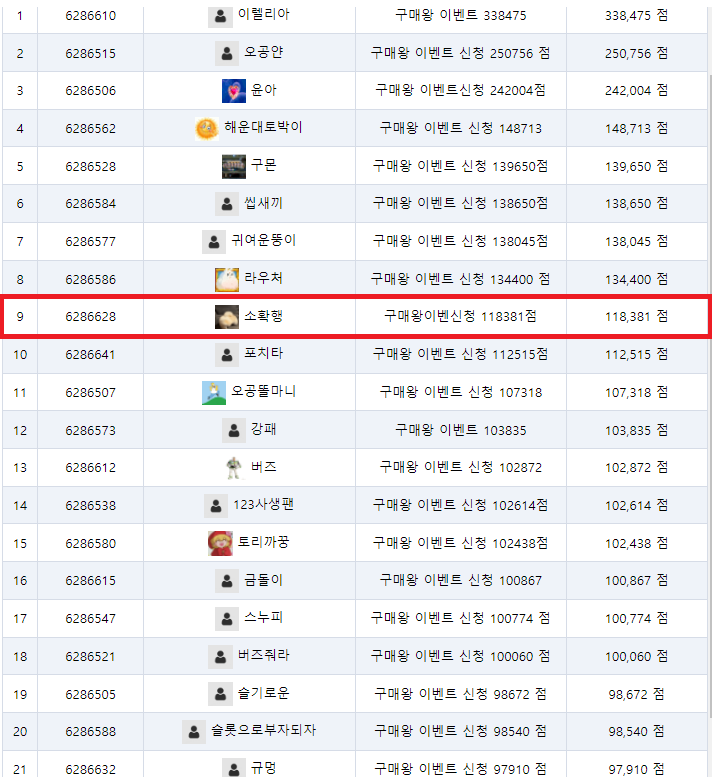Open post titled 구매왕 이벤트 338475

(460, 16)
